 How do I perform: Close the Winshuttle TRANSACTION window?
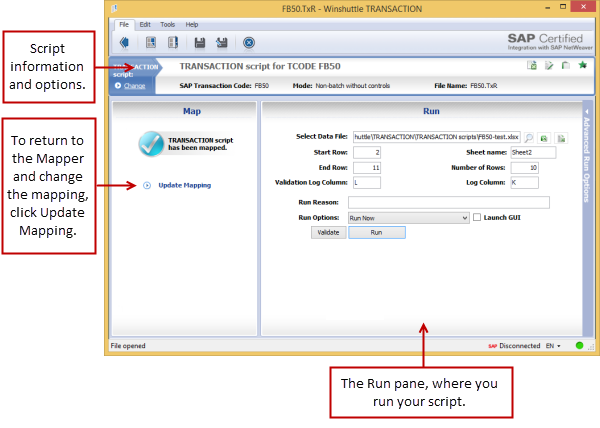583,7
